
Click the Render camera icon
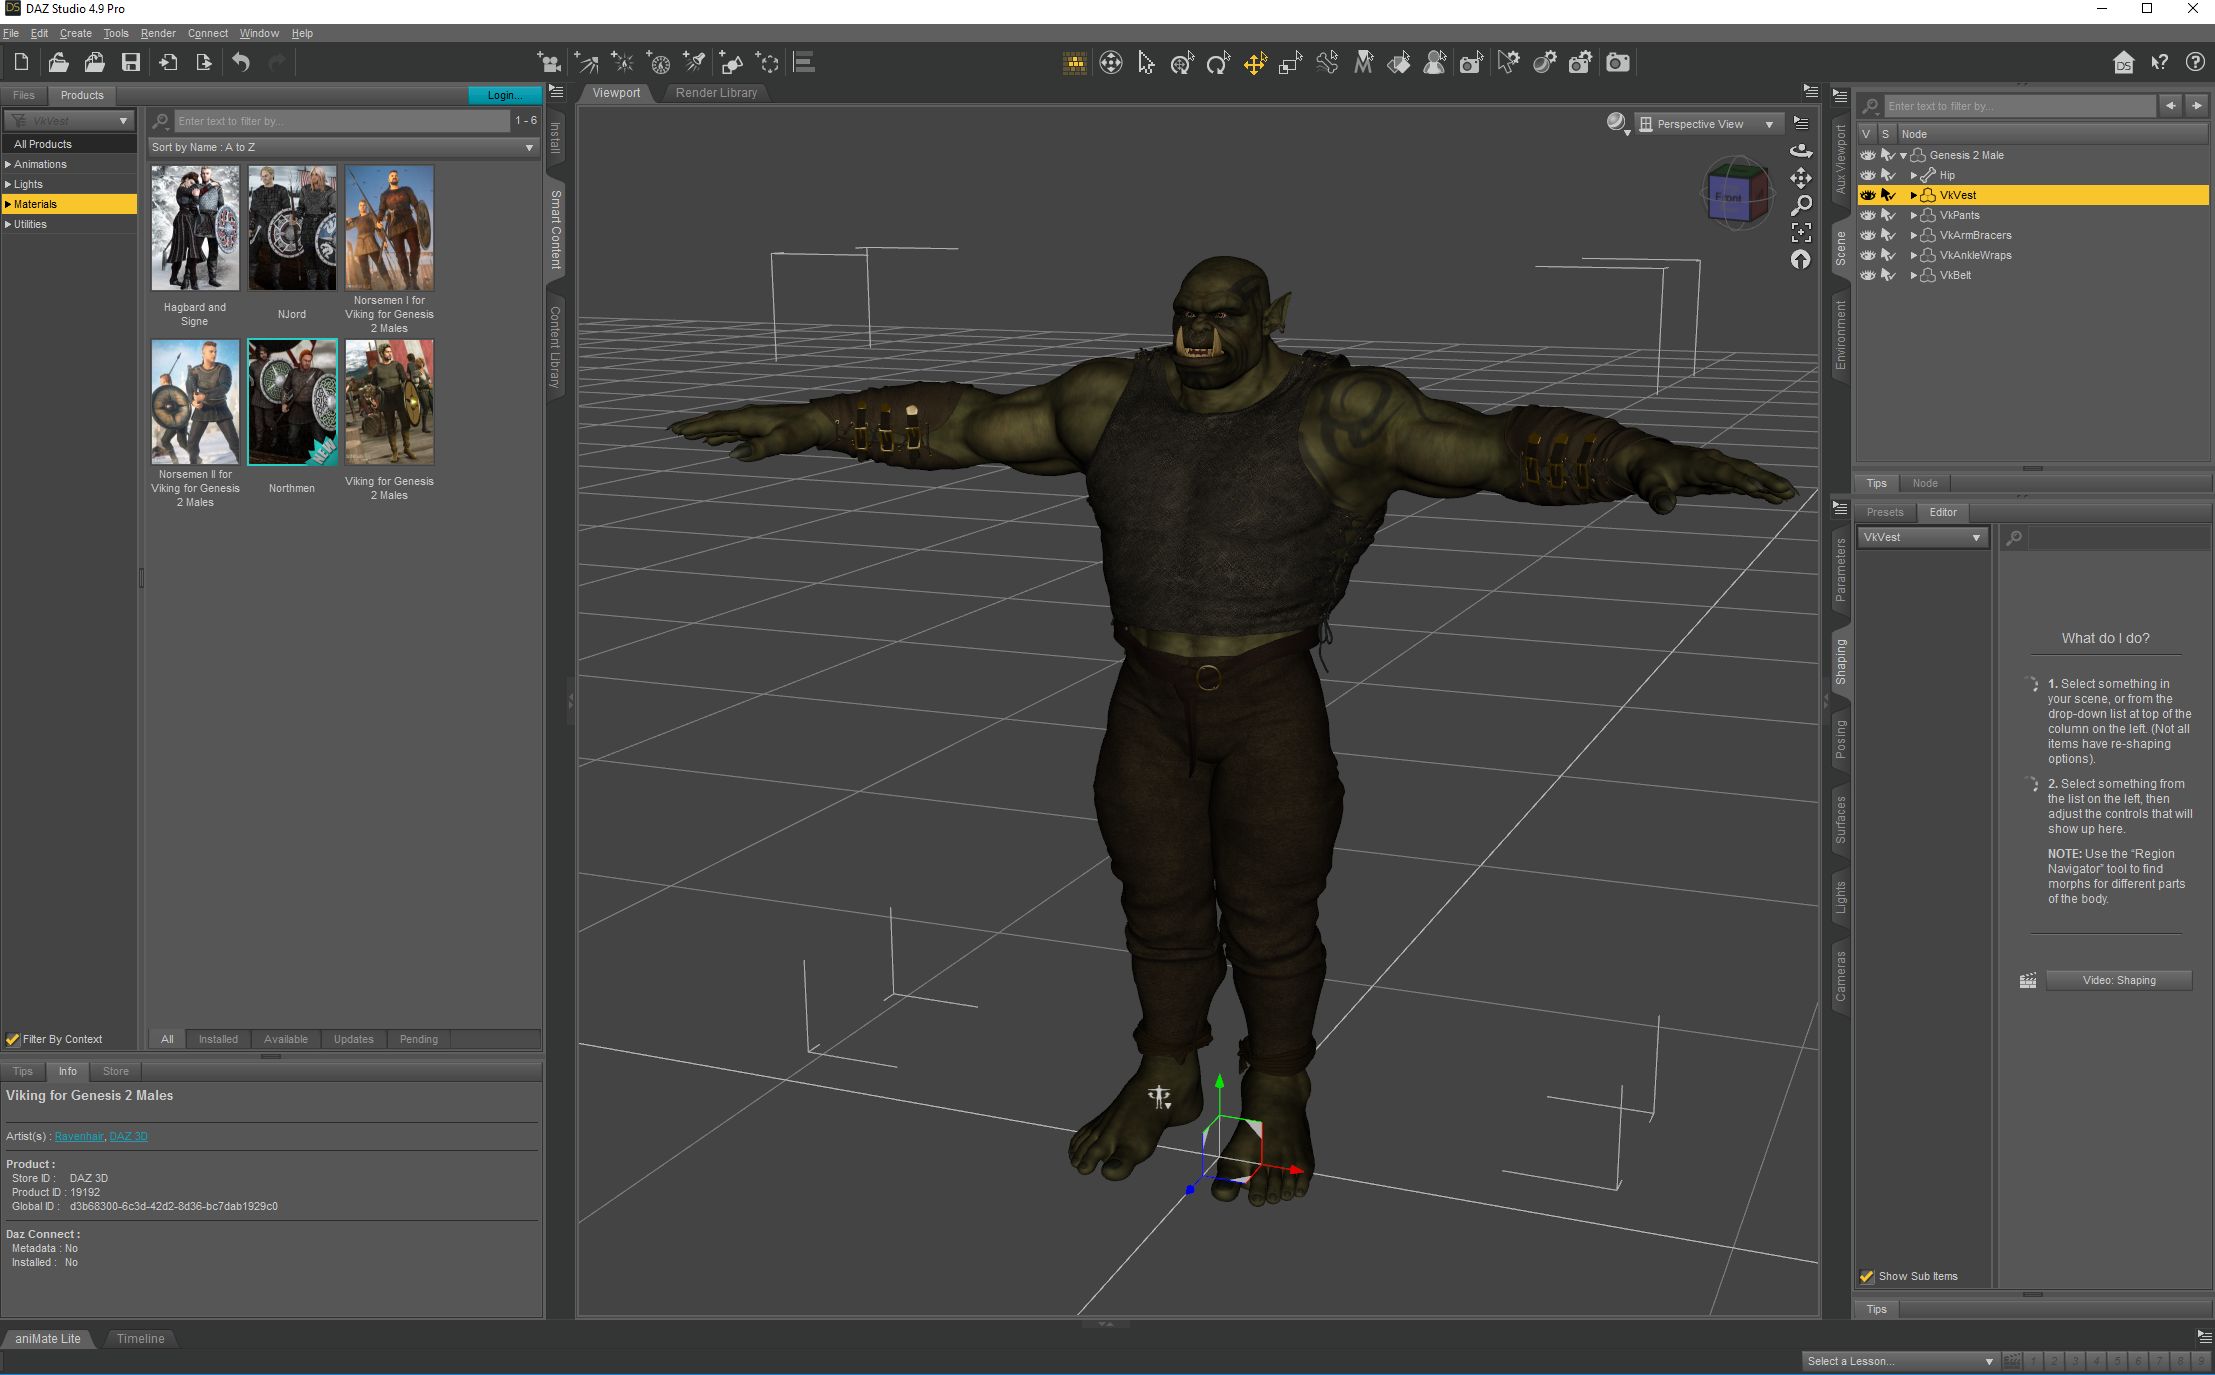pyautogui.click(x=1618, y=63)
